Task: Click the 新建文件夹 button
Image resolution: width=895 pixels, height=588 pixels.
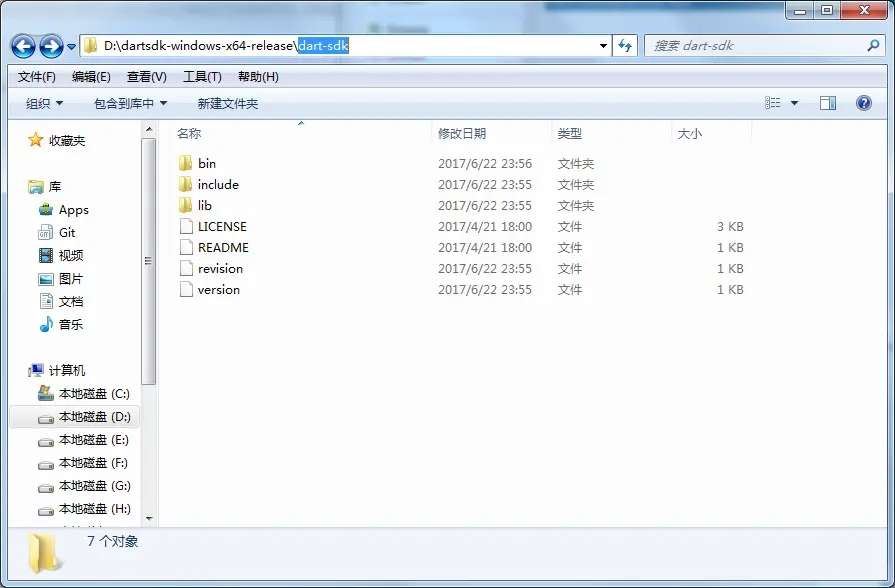Action: 228,103
